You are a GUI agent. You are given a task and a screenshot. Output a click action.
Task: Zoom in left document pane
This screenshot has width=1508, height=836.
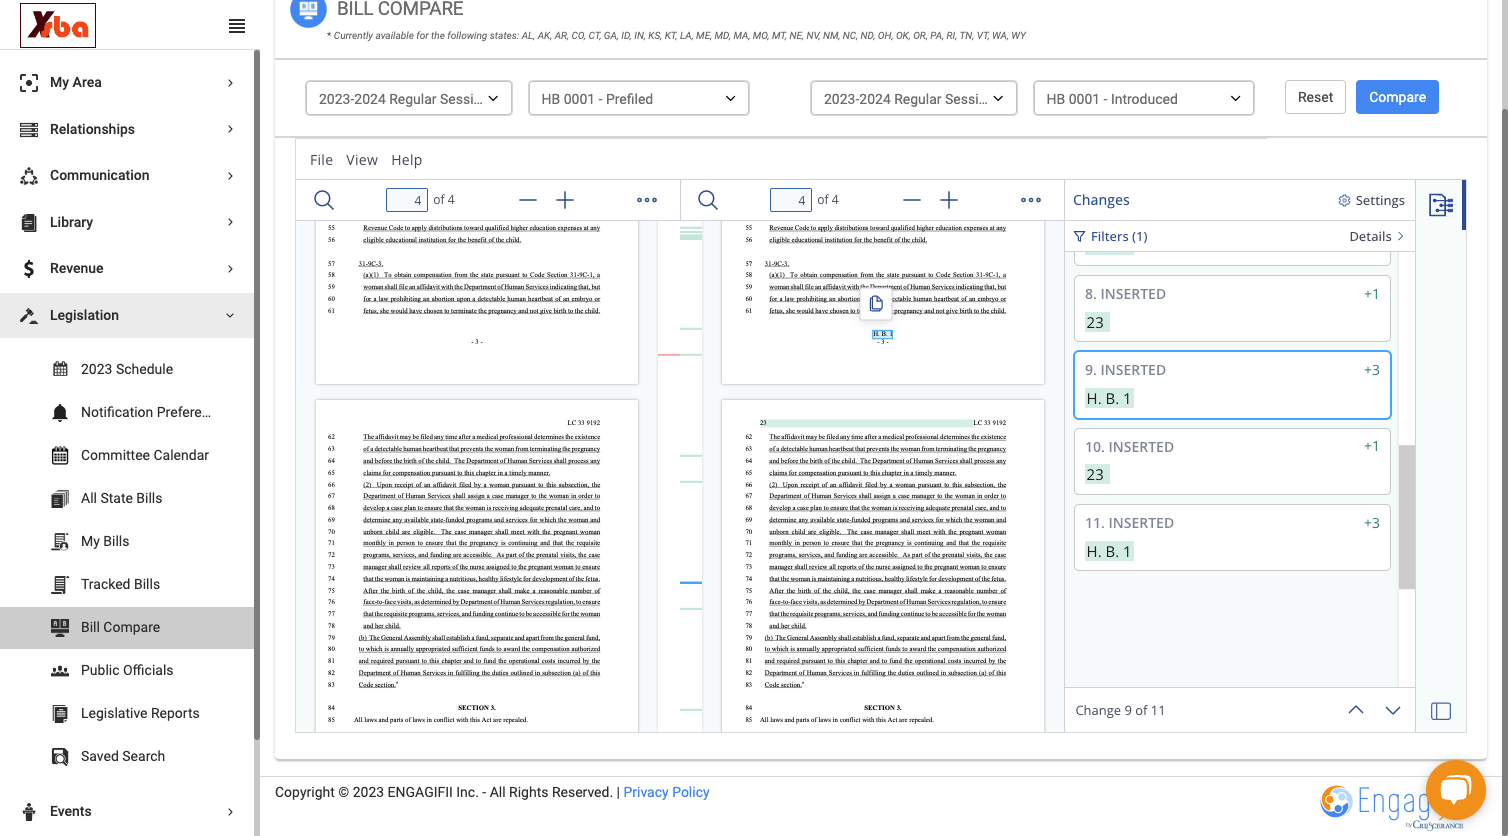(565, 200)
